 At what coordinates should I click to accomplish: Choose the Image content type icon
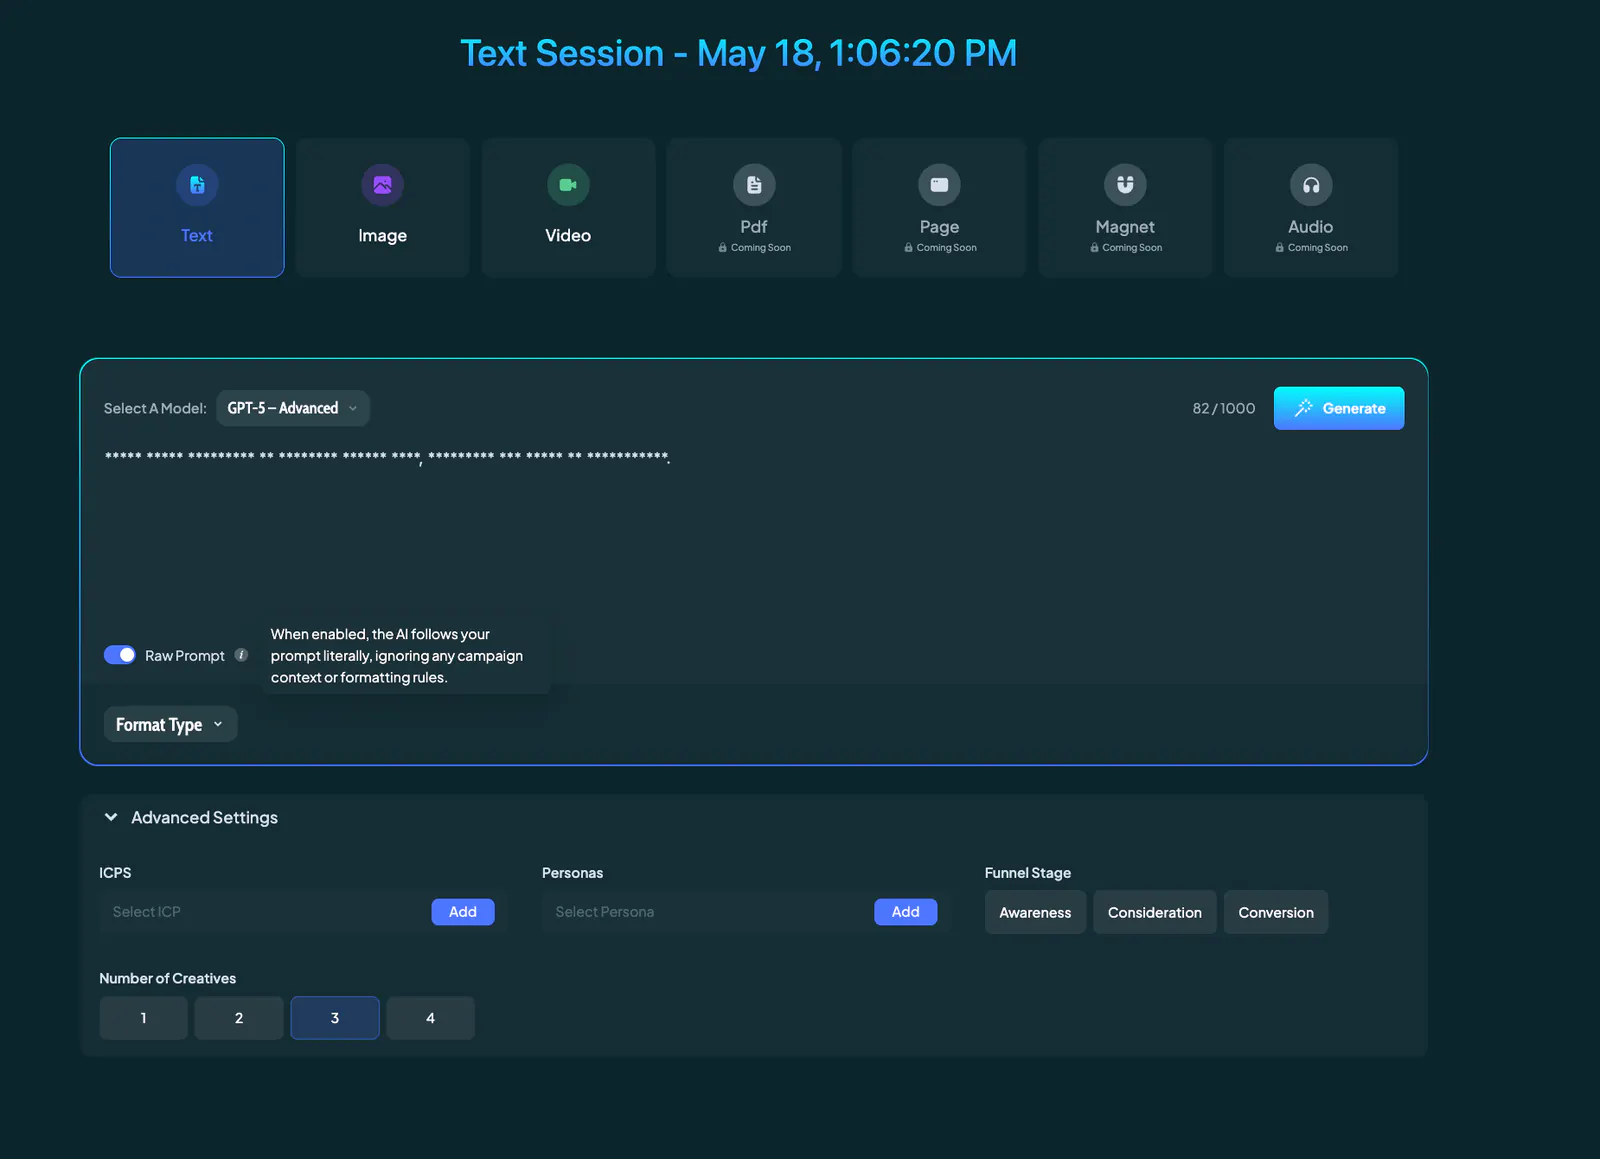point(382,185)
